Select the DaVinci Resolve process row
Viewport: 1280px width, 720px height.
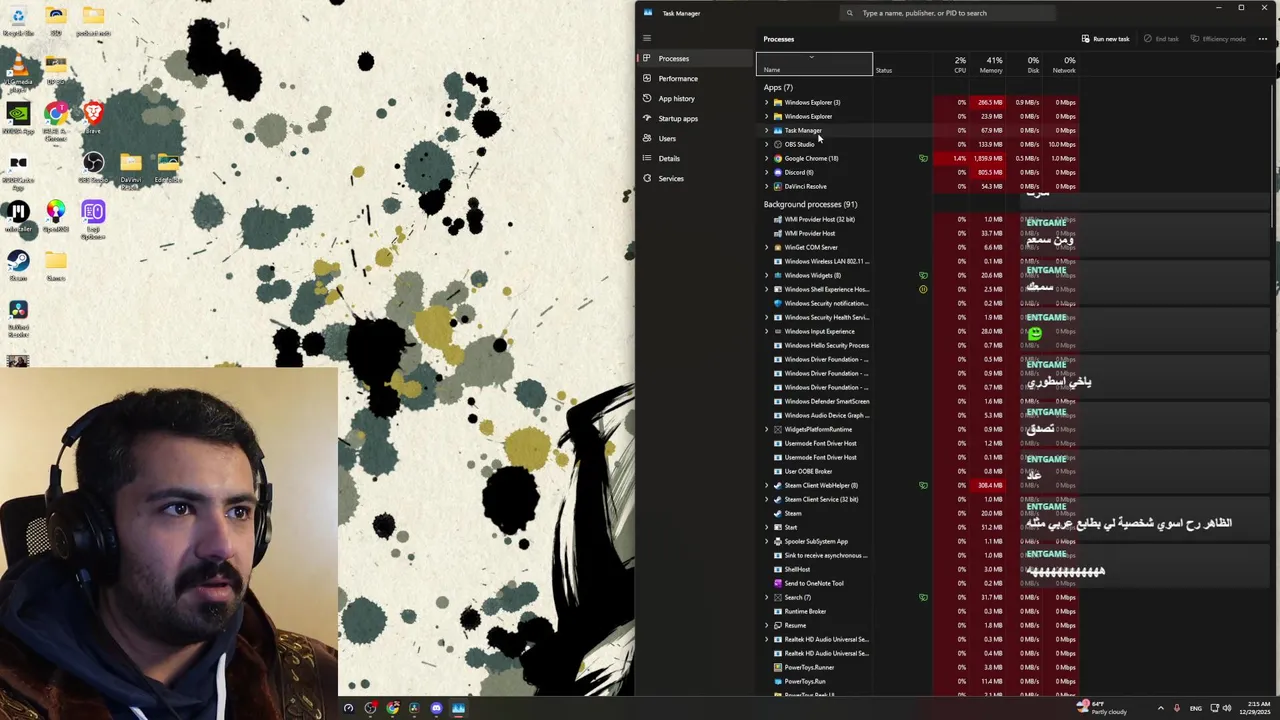click(917, 186)
